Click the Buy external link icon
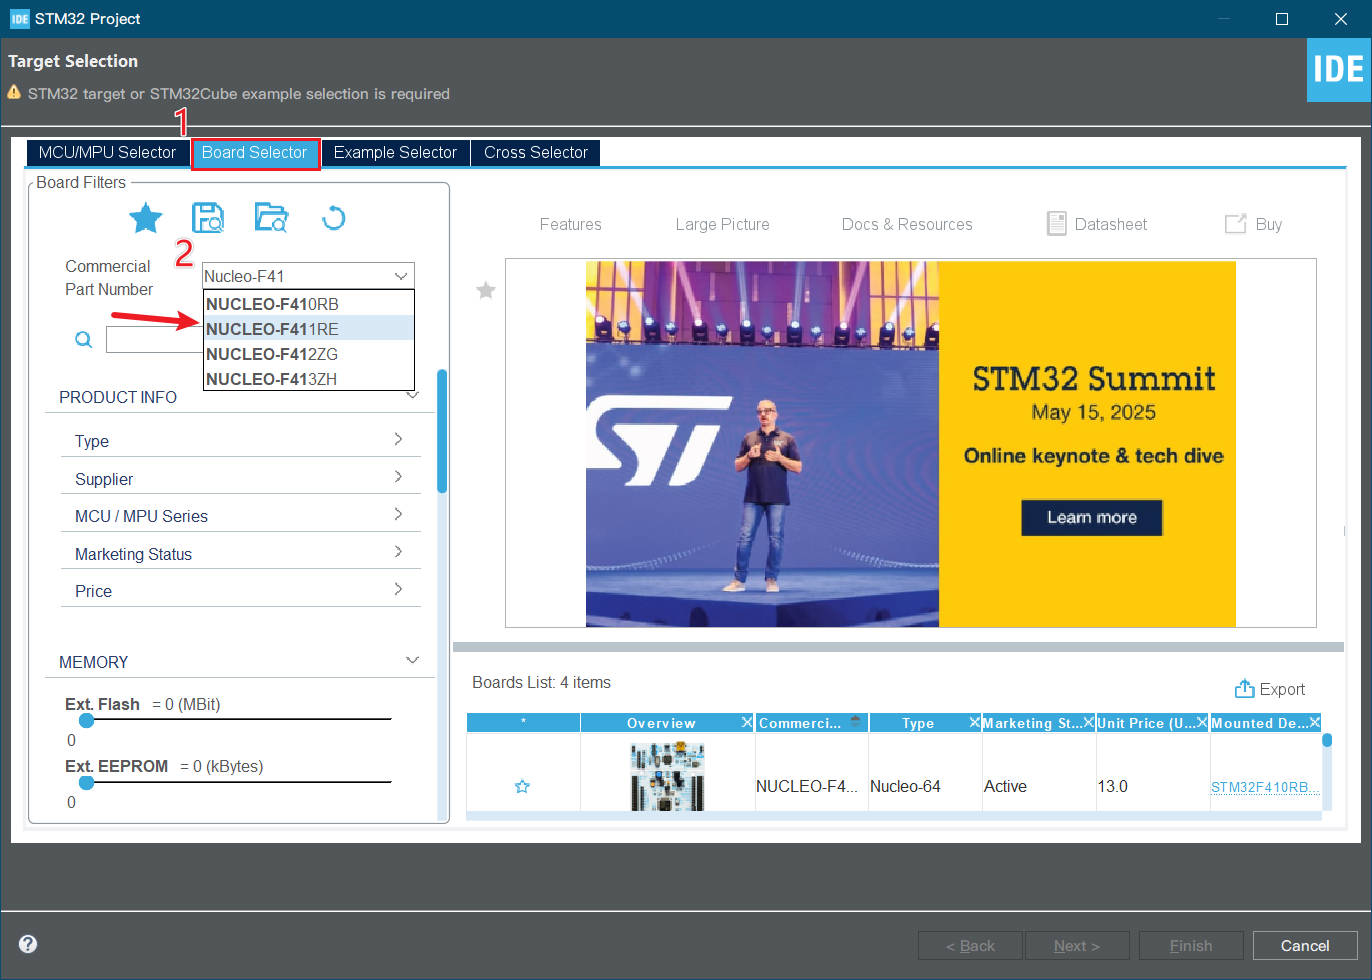The height and width of the screenshot is (980, 1372). (1236, 224)
